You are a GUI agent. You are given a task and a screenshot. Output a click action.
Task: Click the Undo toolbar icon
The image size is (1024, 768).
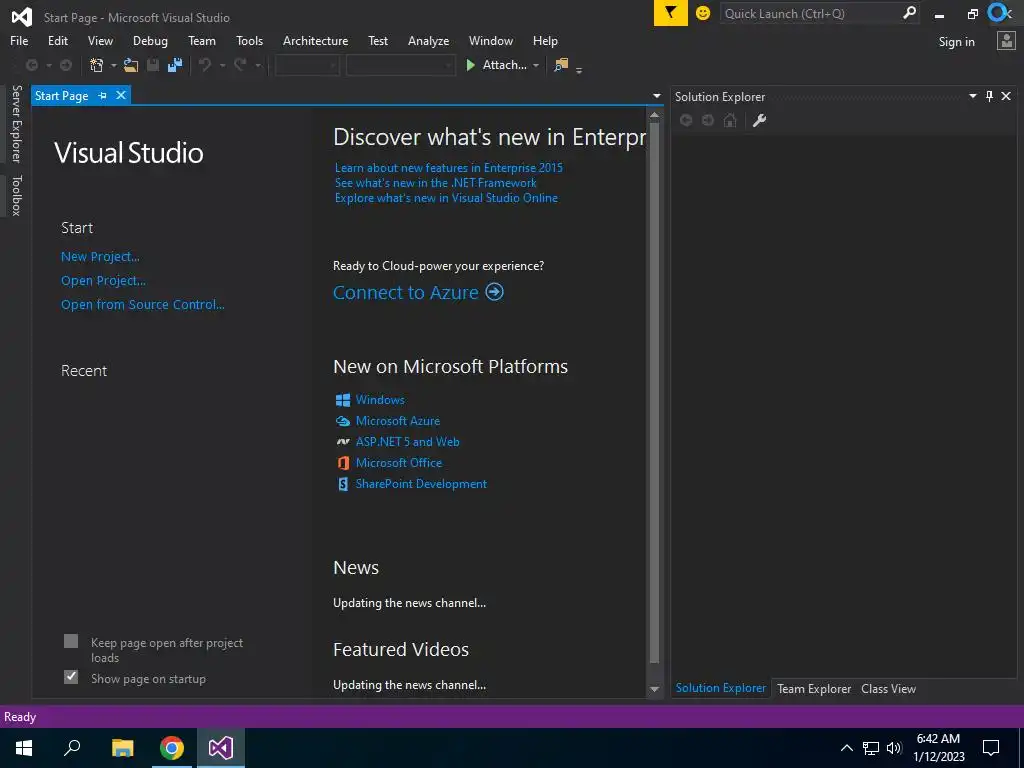(x=205, y=65)
